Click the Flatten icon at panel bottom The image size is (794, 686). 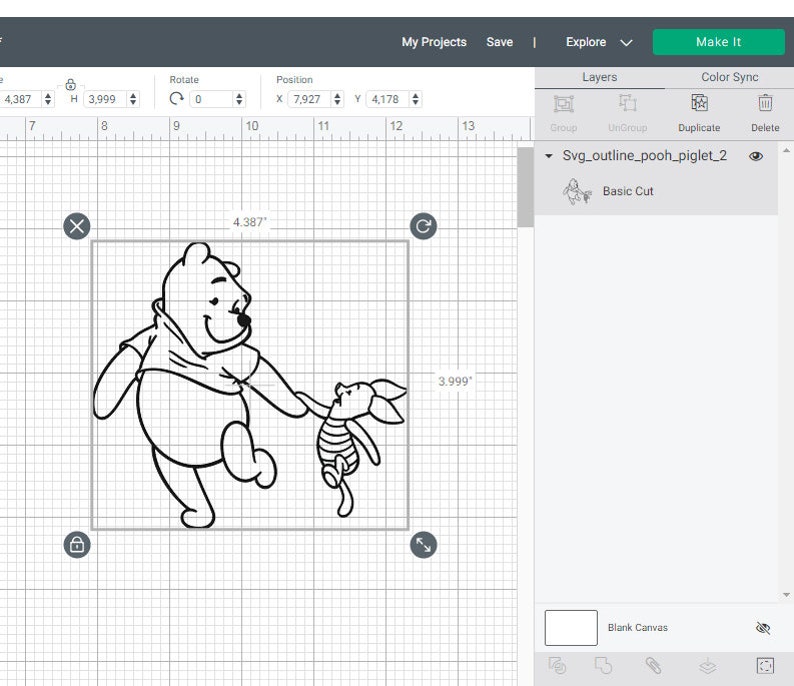coord(707,666)
